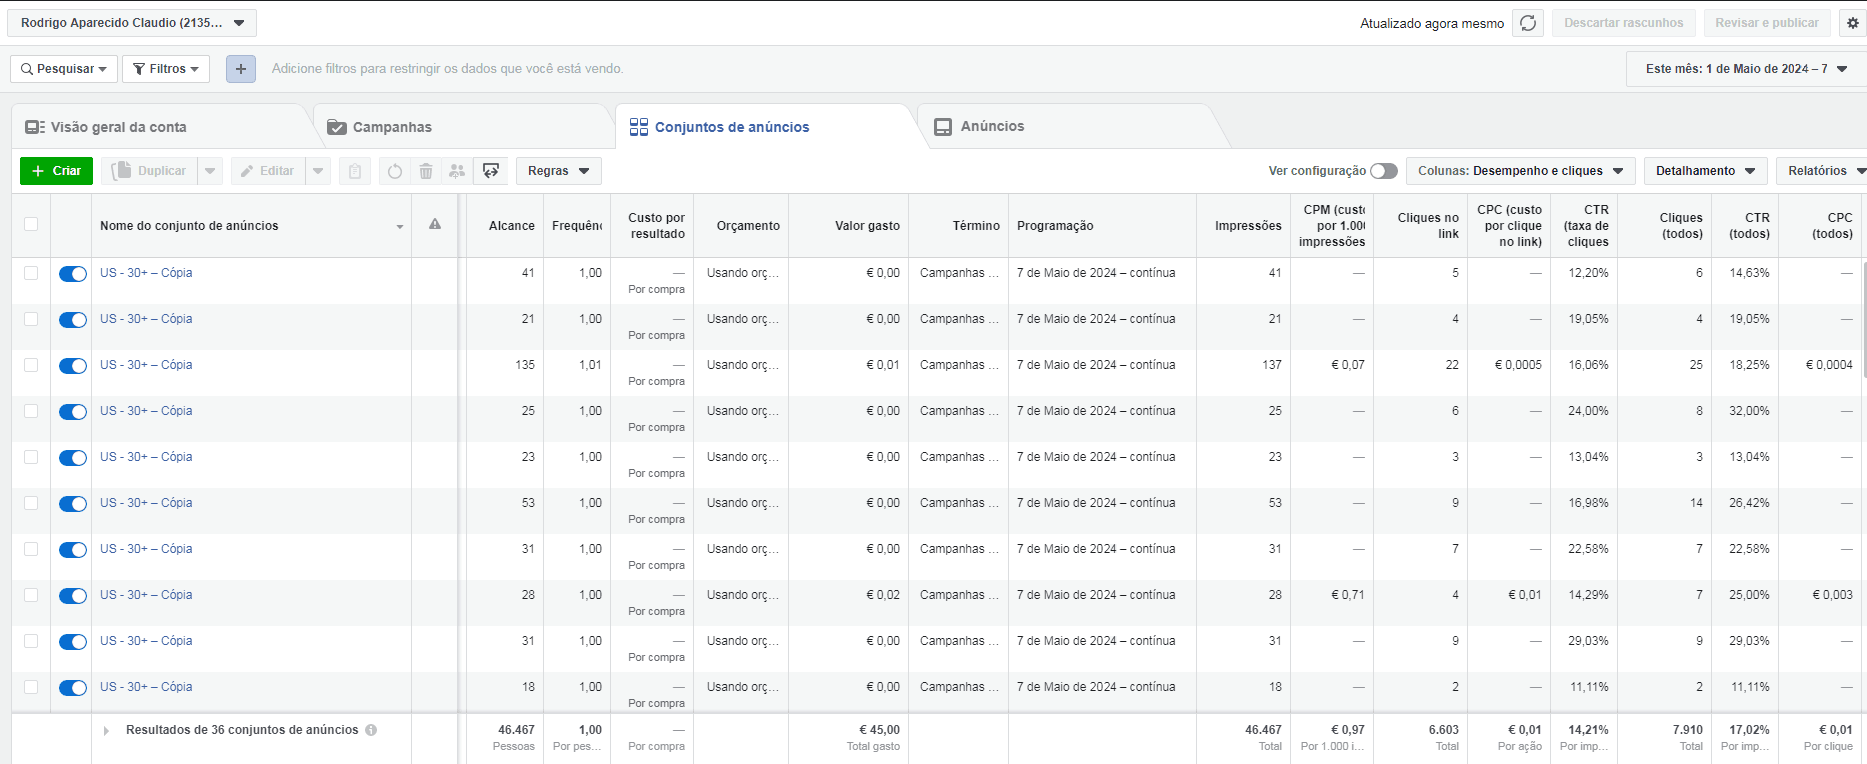1867x764 pixels.
Task: Tick the checkbox for the row with Alcance 18
Action: point(31,687)
